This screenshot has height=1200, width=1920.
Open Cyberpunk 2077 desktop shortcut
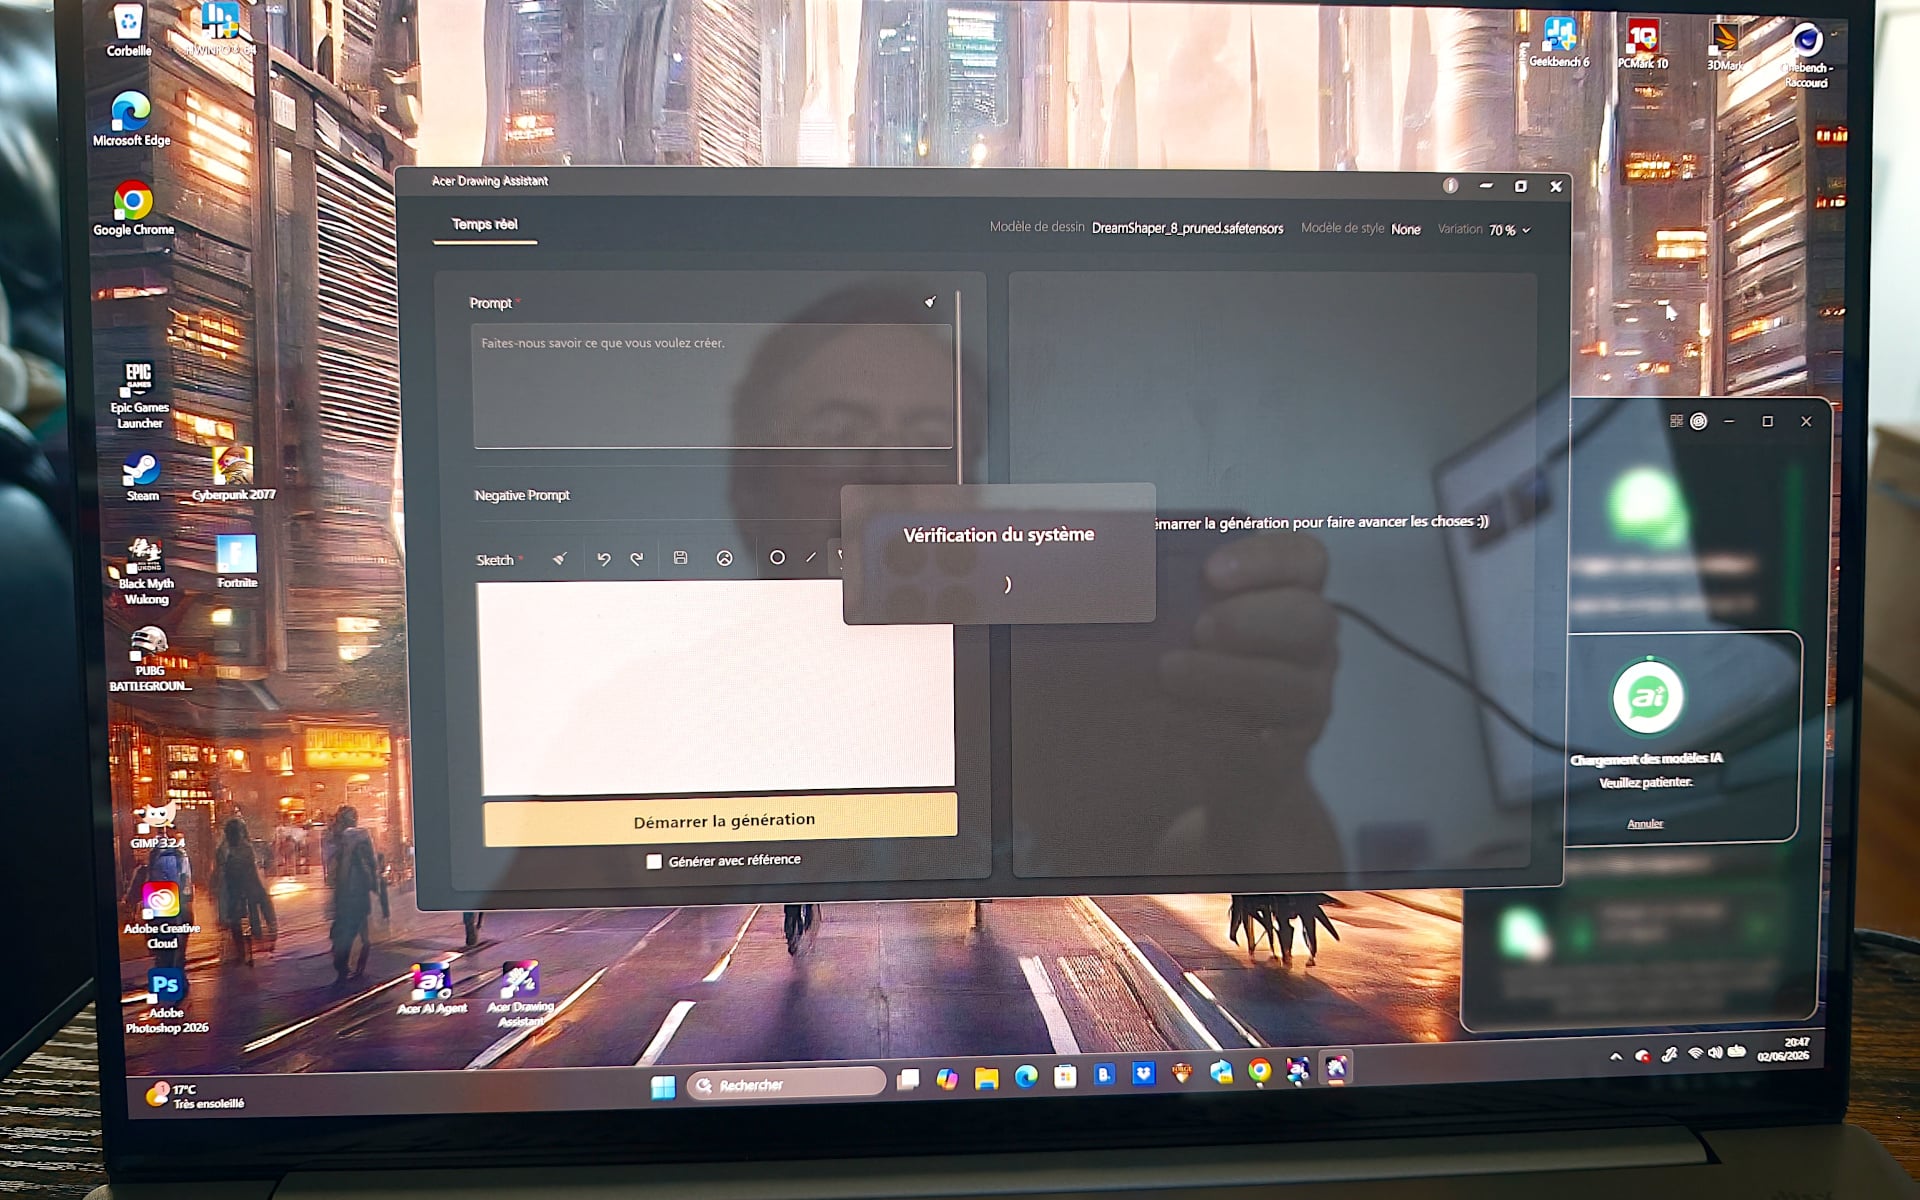pos(233,474)
